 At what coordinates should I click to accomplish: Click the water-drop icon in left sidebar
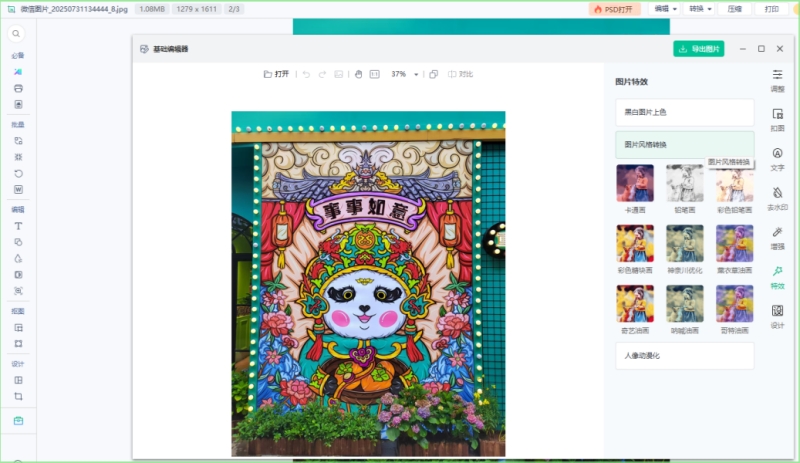pyautogui.click(x=18, y=258)
